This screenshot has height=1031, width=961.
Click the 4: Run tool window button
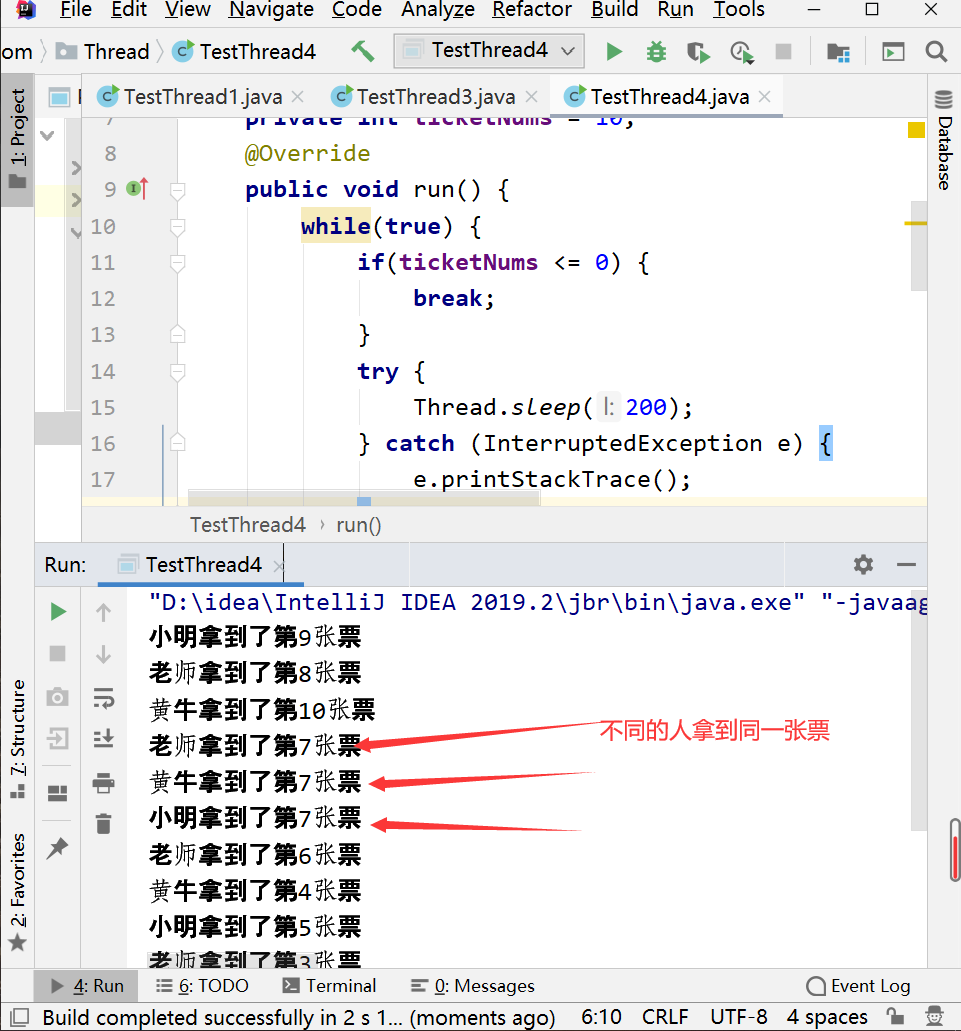coord(86,986)
